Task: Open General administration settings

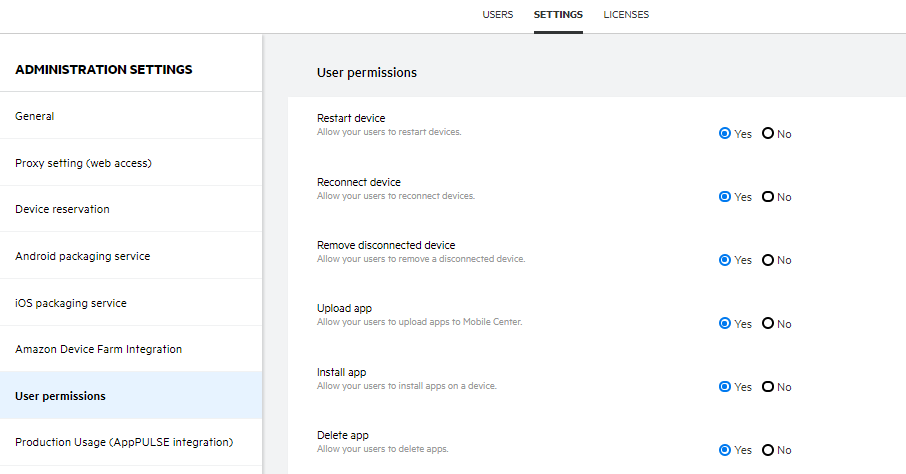Action: [x=35, y=116]
